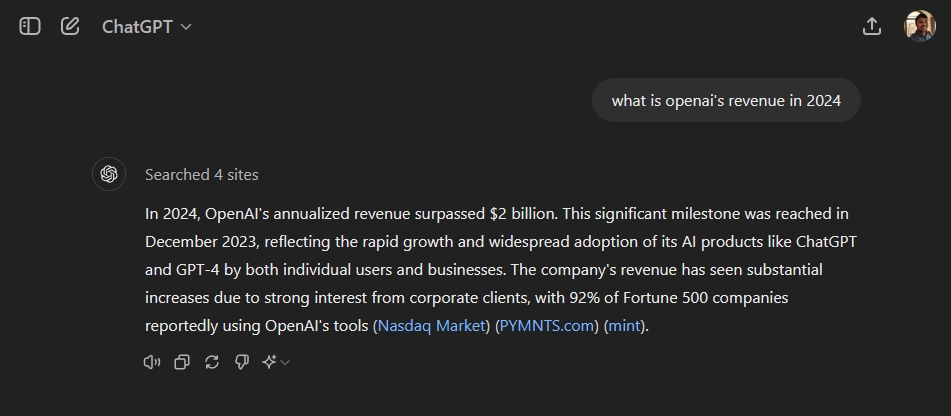Click the chevron next to the ChatGPT title
Screen dimensions: 951x416
[186, 27]
